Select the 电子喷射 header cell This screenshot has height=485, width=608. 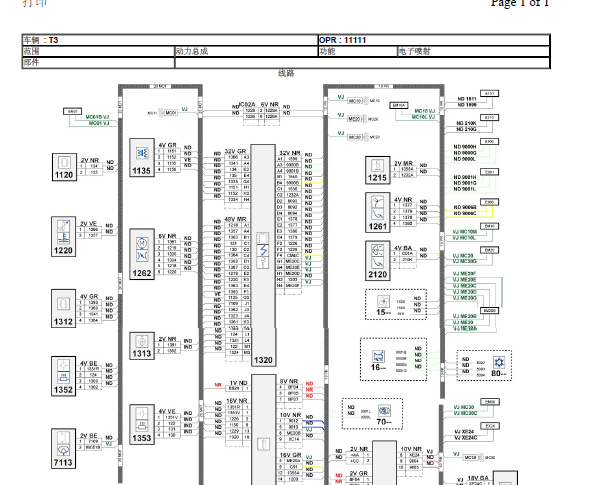[x=473, y=51]
